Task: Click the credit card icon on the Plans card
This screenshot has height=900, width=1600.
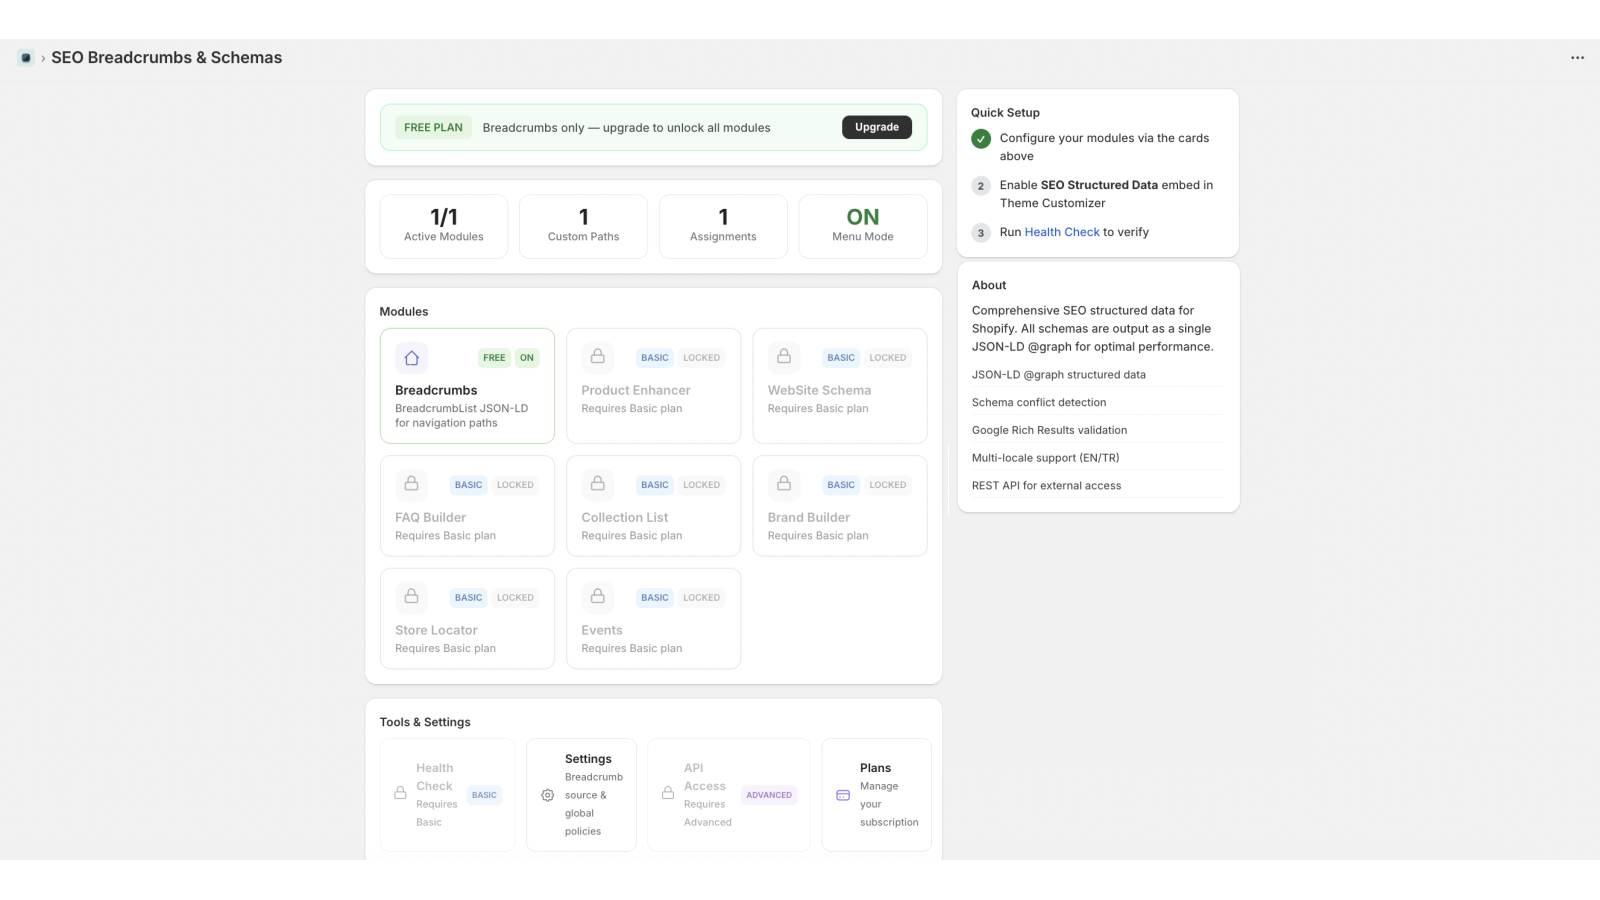Action: [x=840, y=794]
